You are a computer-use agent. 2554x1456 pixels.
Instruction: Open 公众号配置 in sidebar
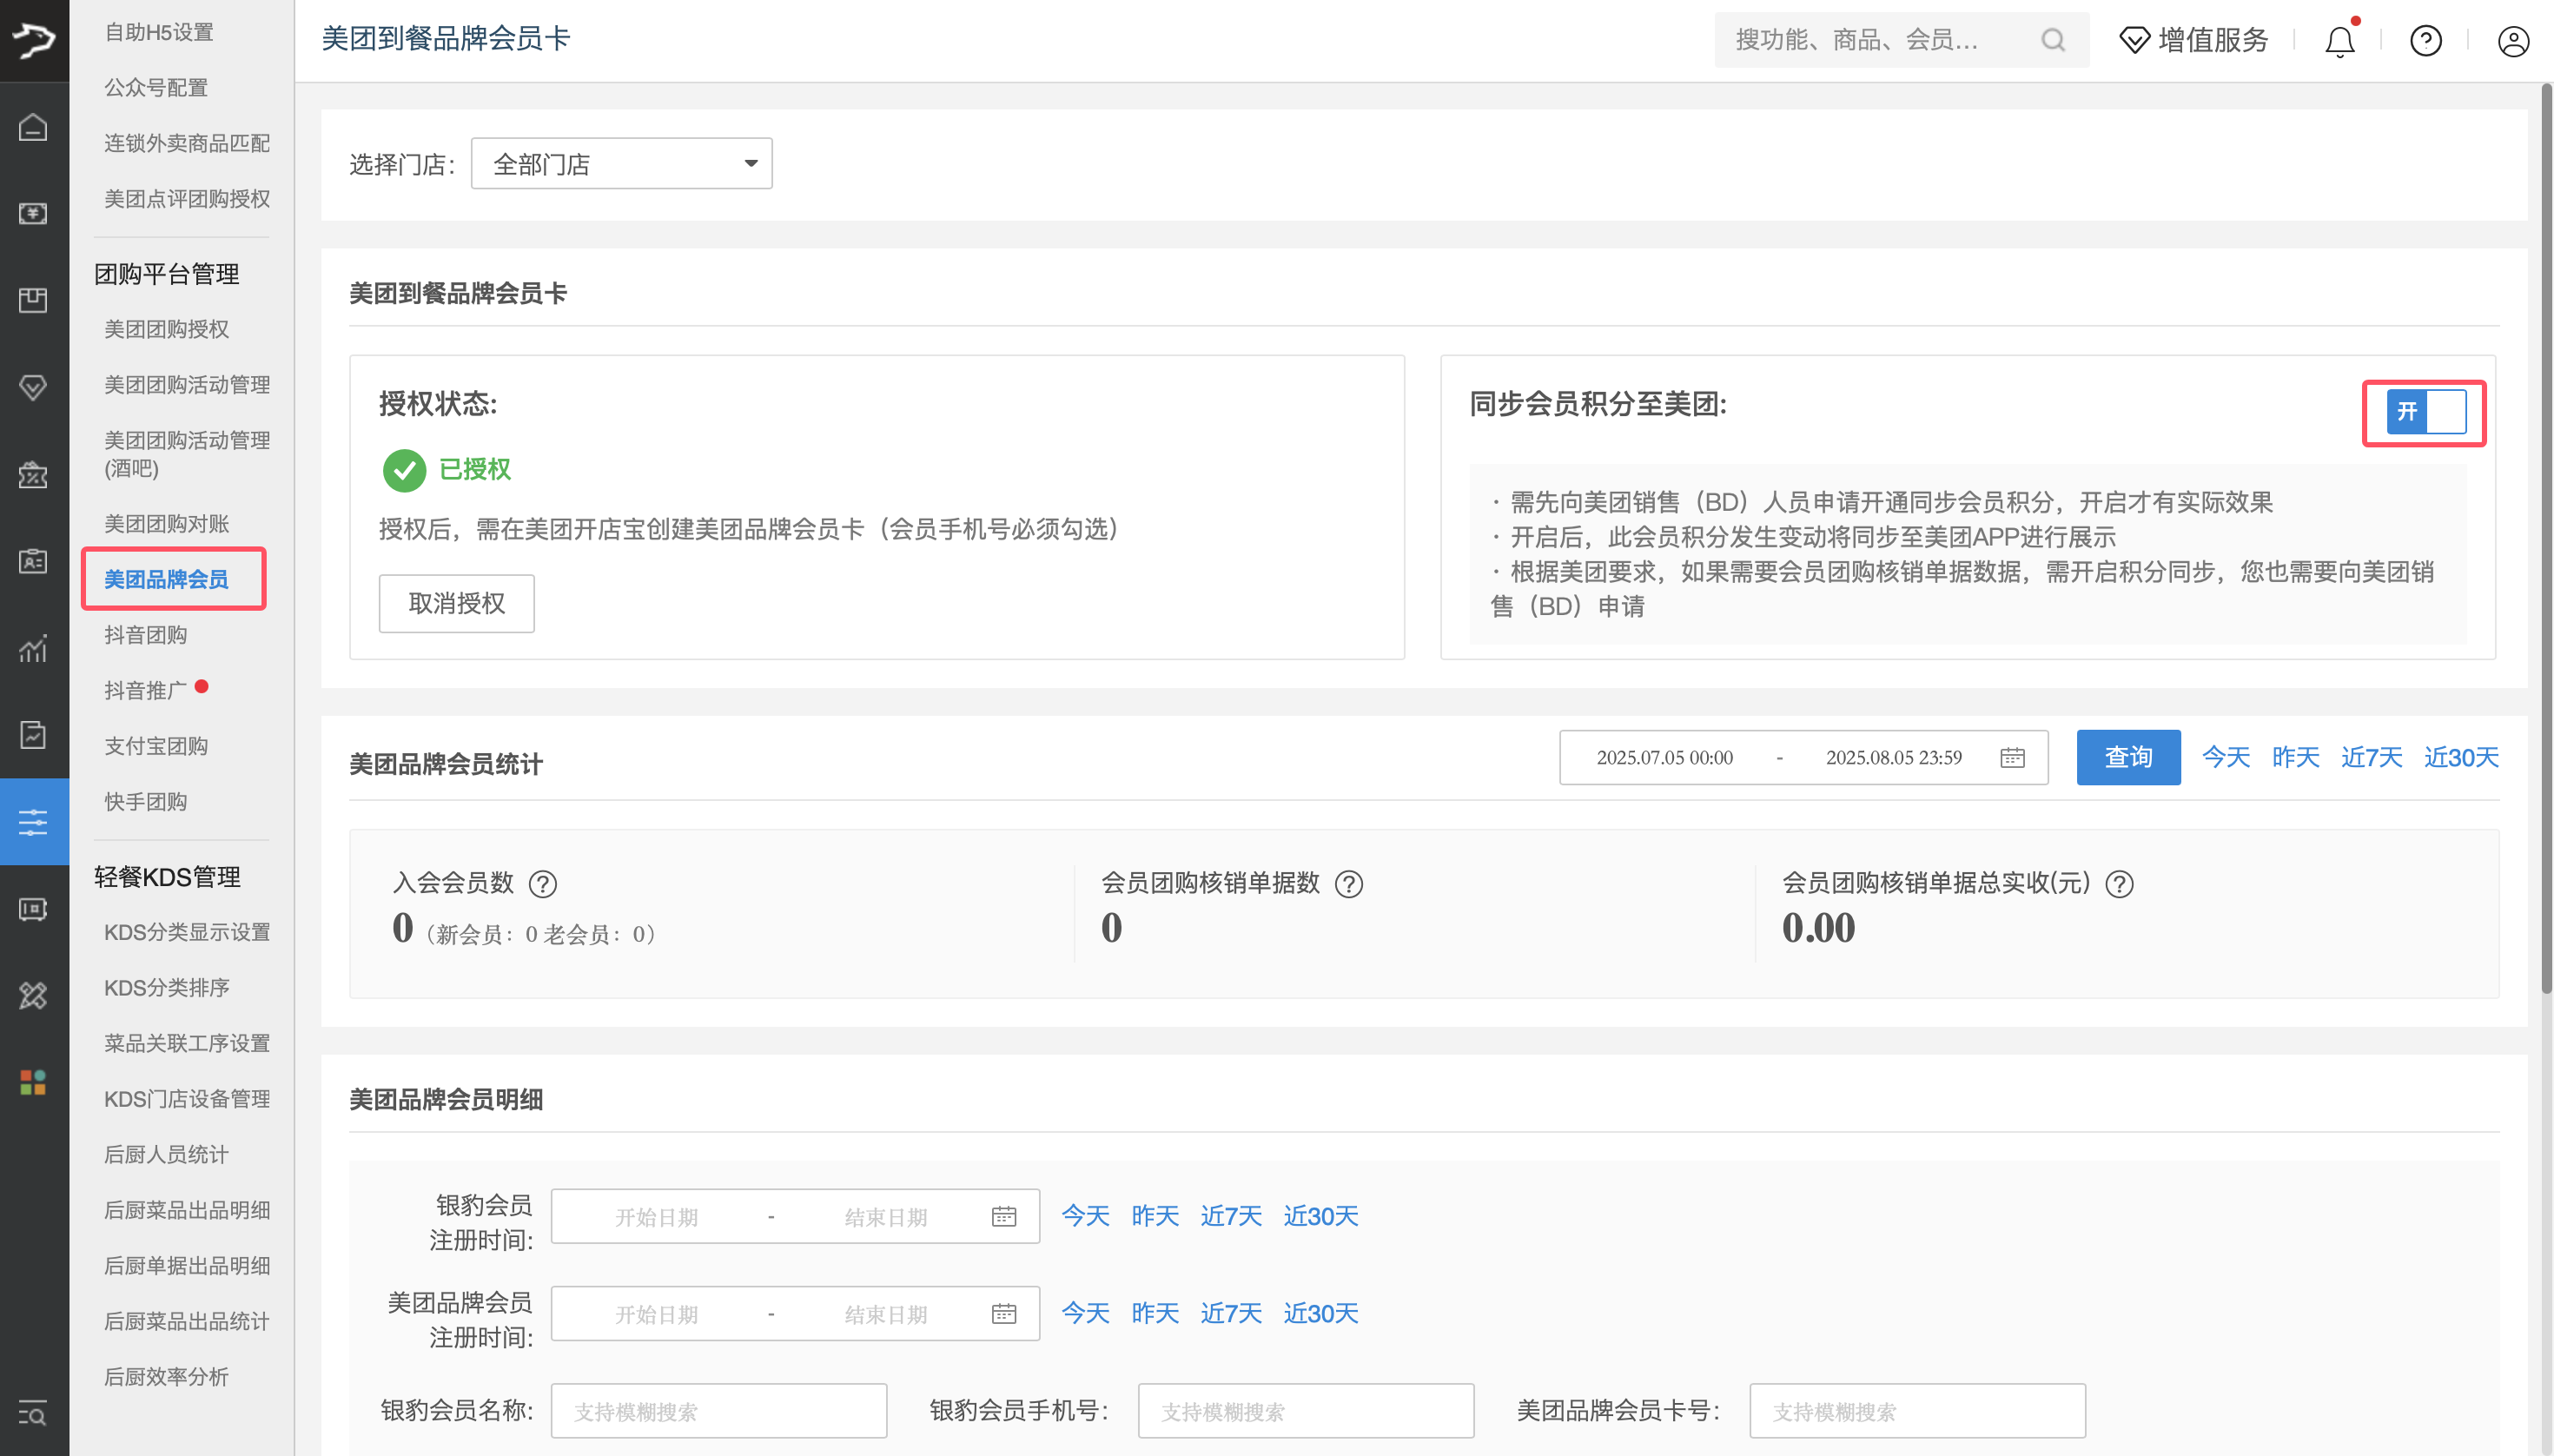pos(156,88)
